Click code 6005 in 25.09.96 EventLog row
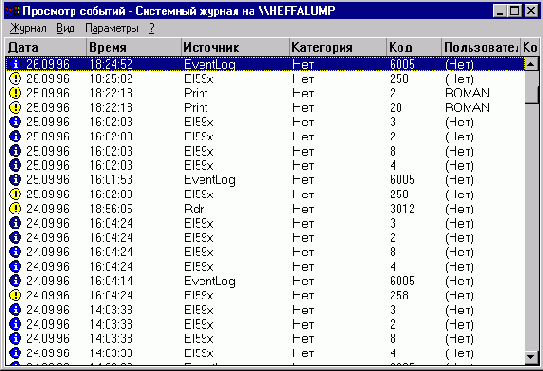 tap(402, 179)
